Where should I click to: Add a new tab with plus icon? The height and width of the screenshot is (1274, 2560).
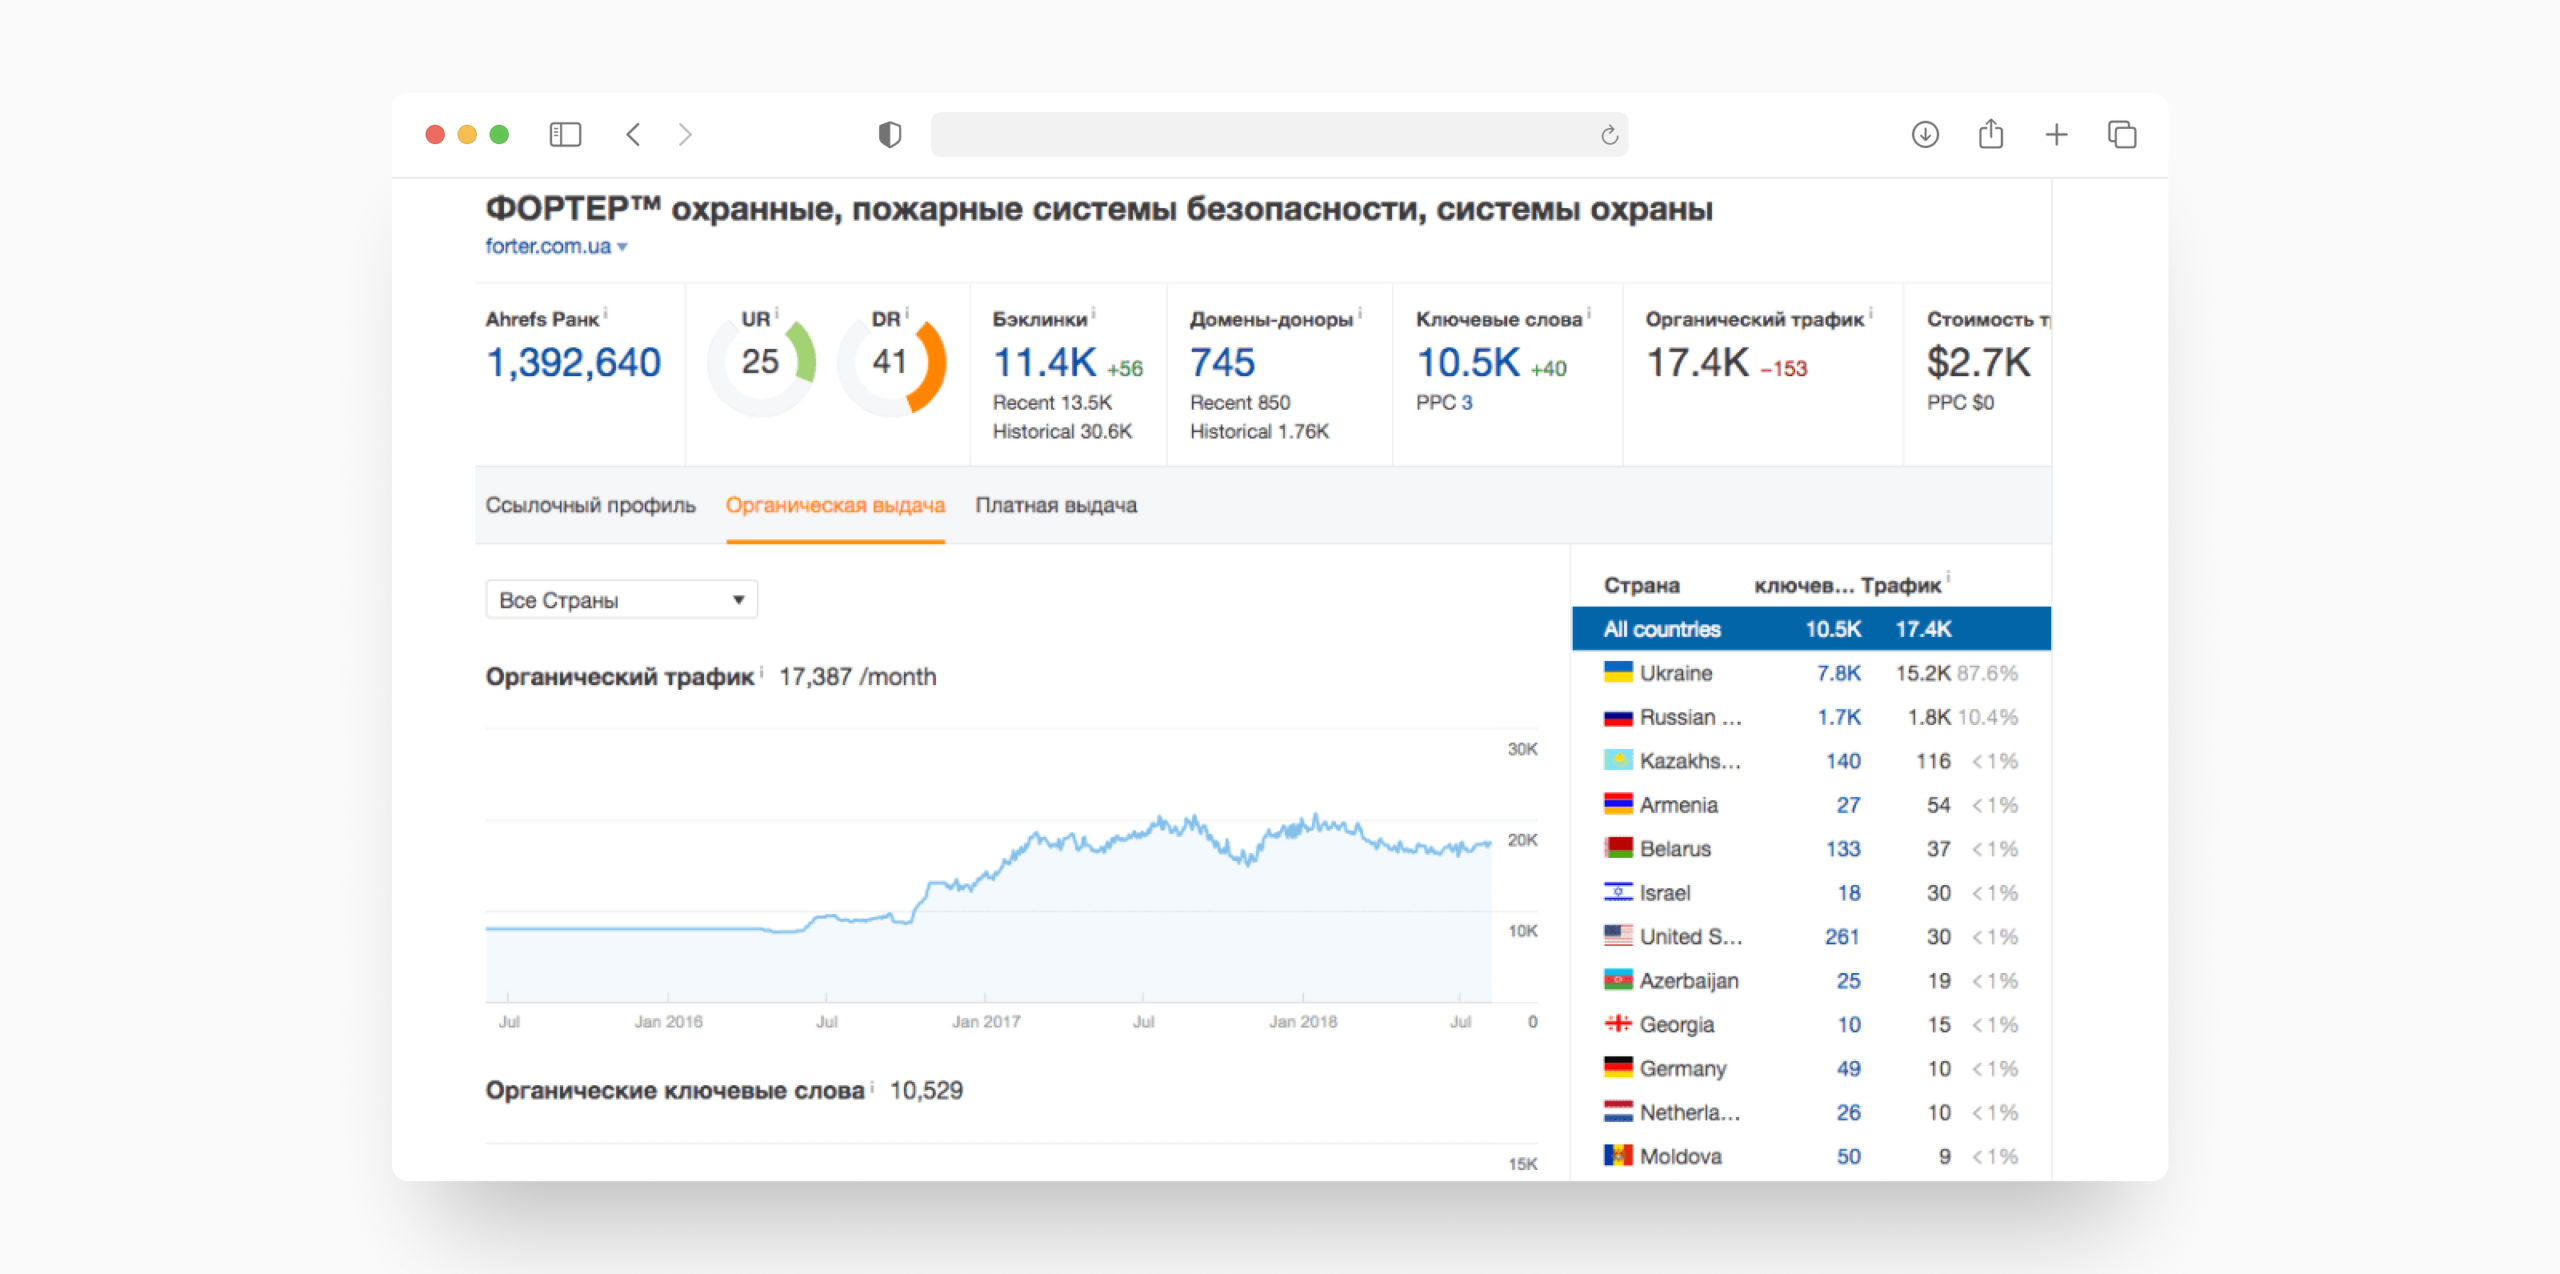(x=2056, y=134)
